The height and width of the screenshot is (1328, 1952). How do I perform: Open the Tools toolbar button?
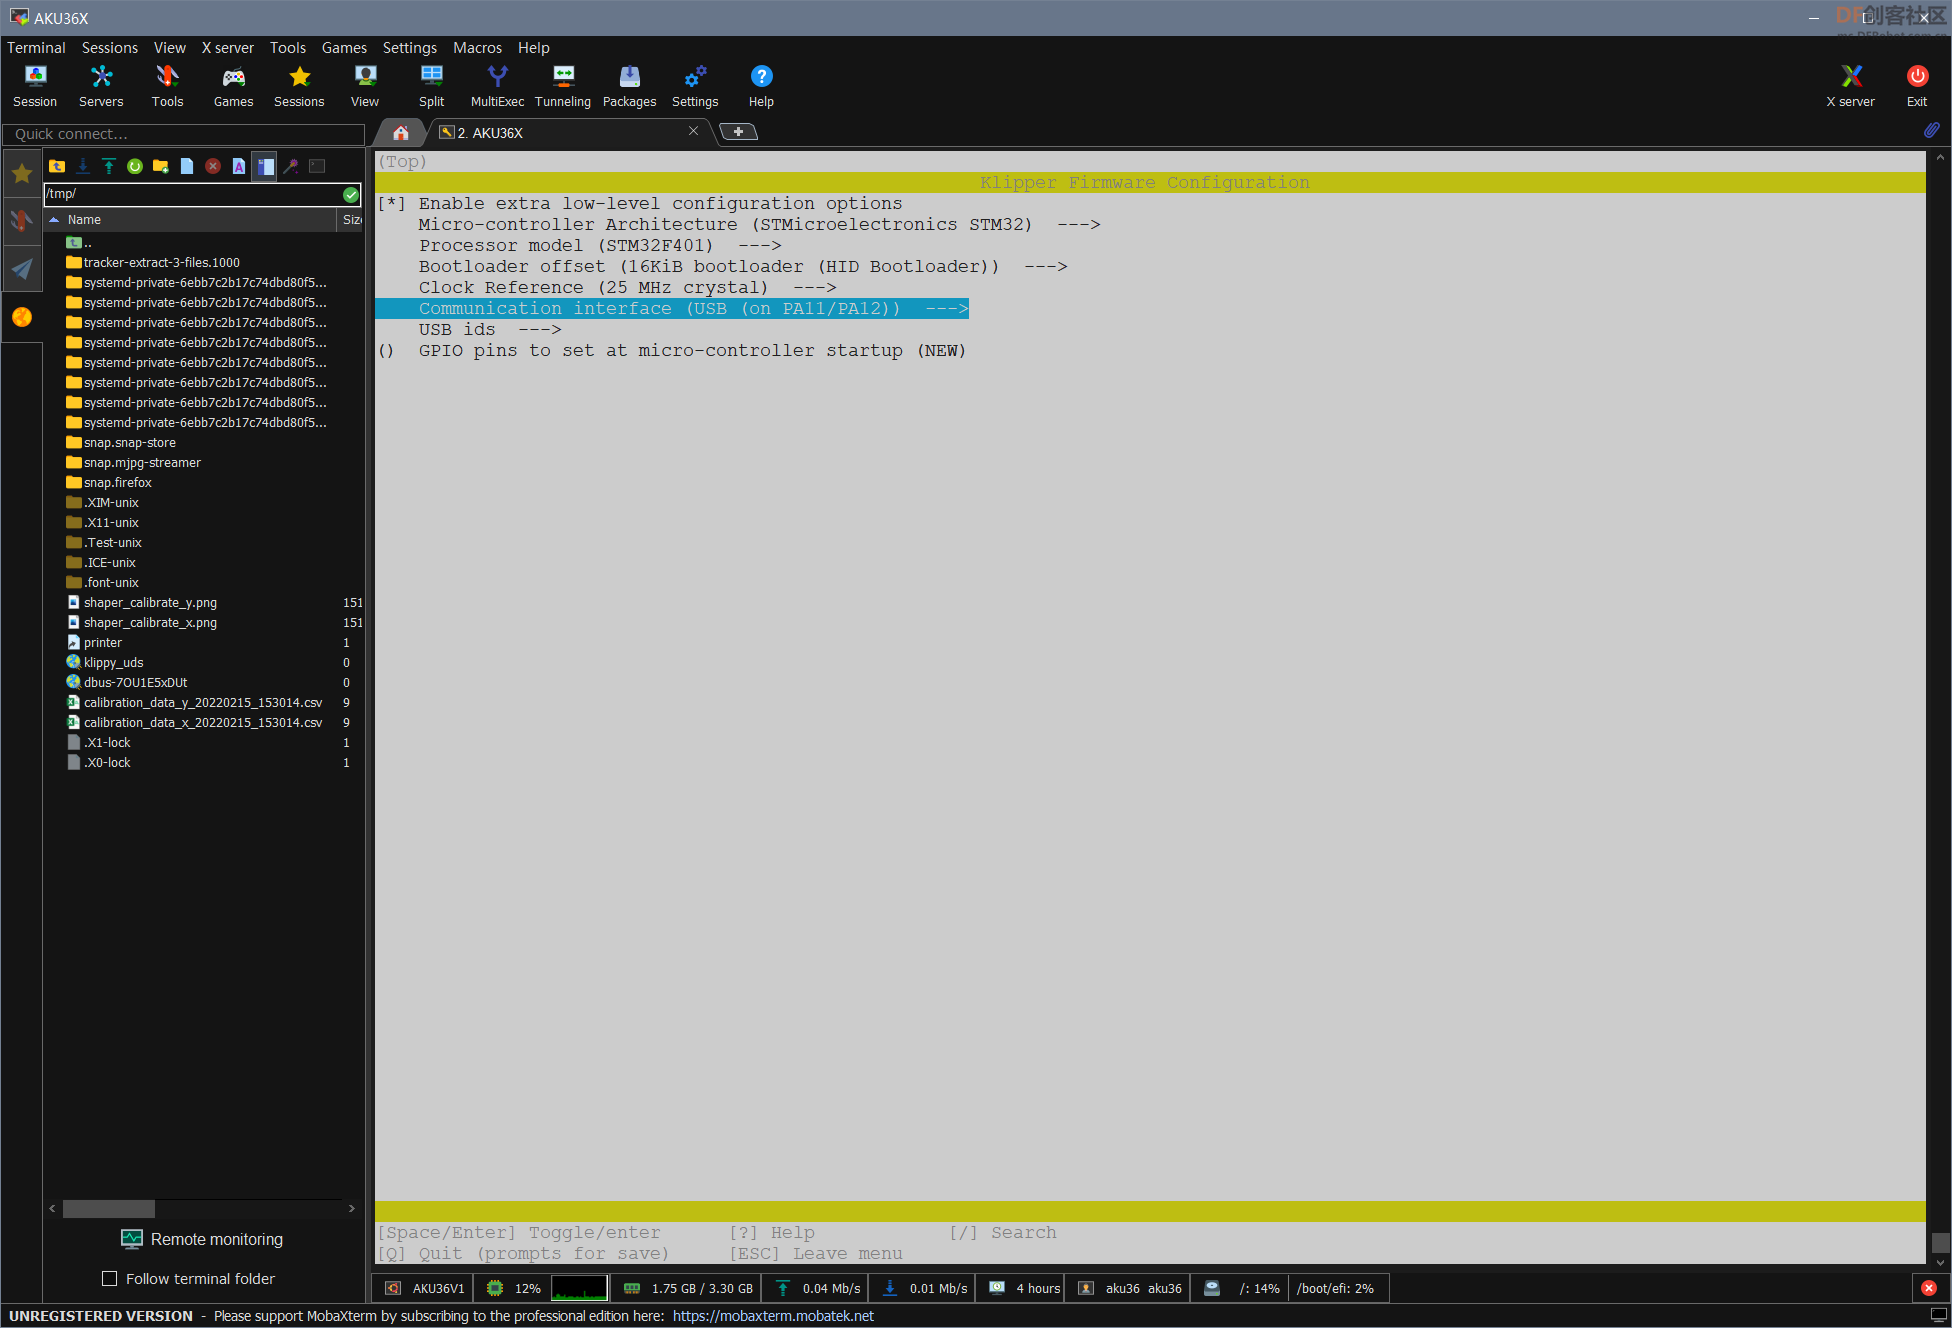167,86
